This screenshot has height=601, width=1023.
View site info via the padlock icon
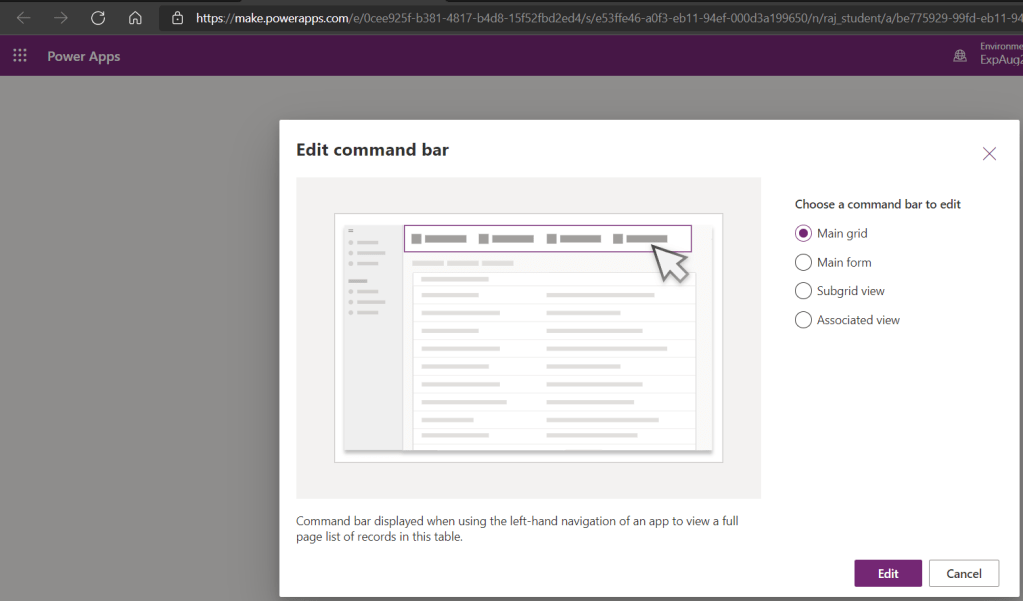pyautogui.click(x=178, y=18)
